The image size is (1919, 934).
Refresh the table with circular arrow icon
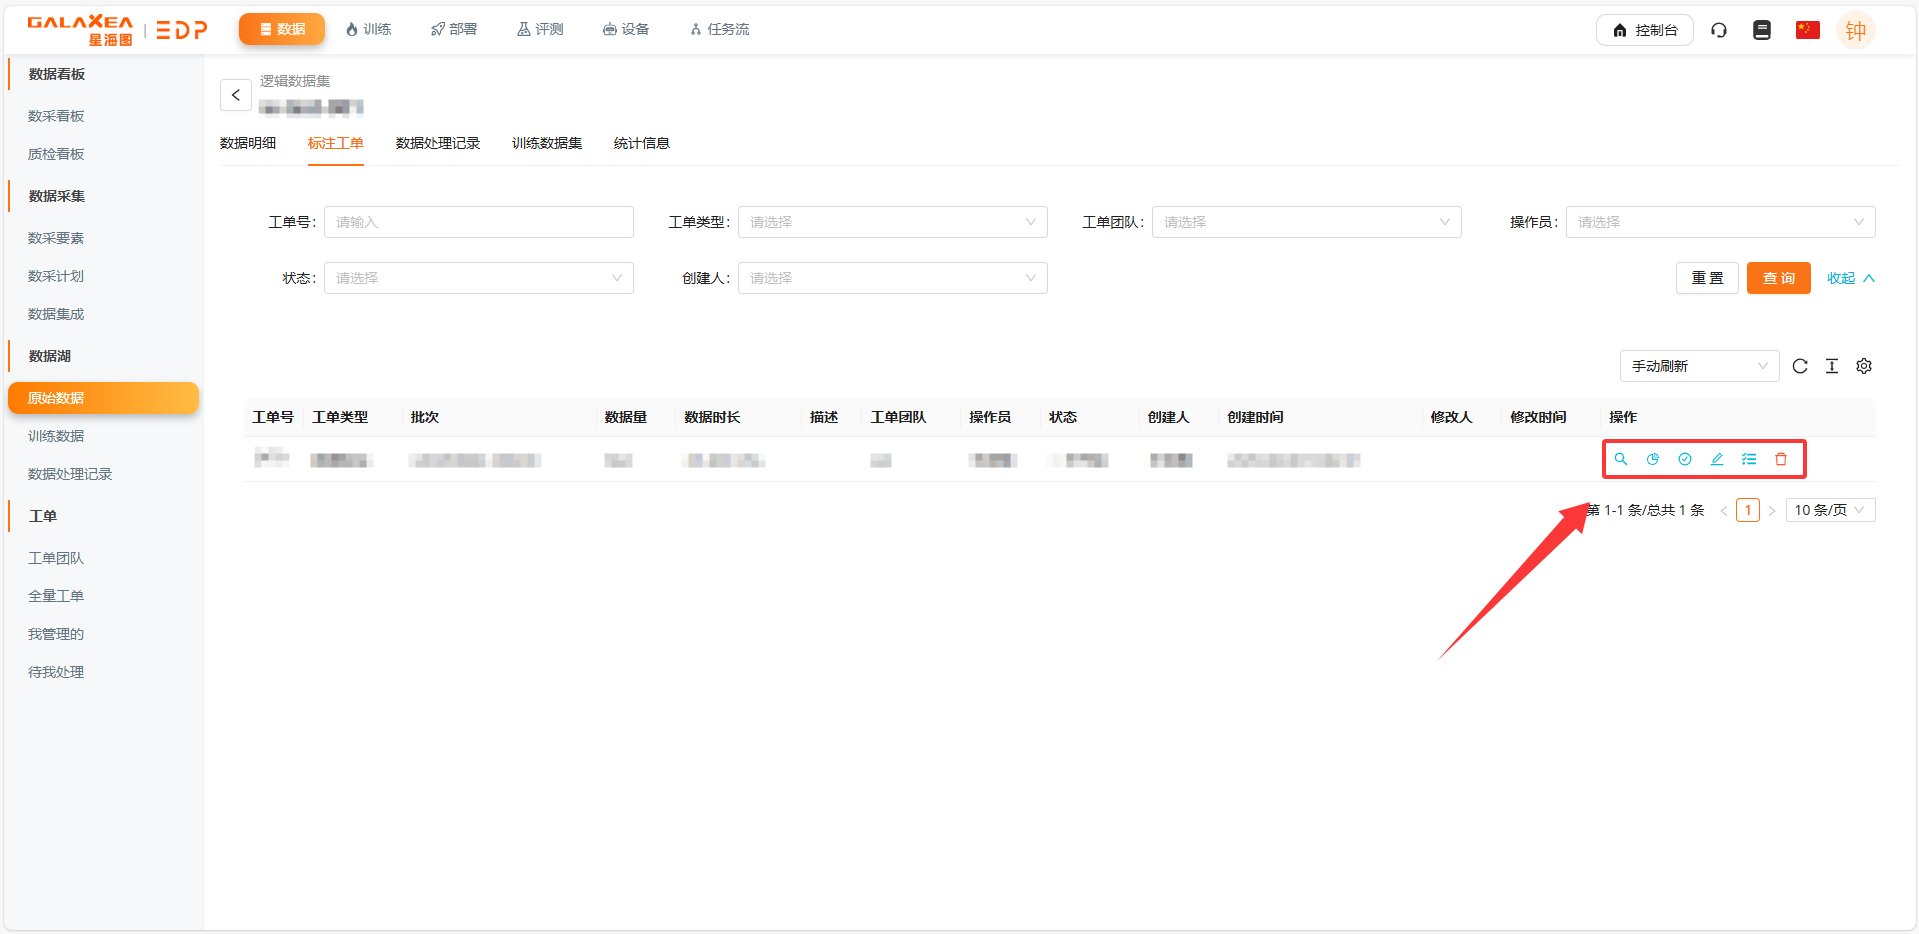point(1800,366)
